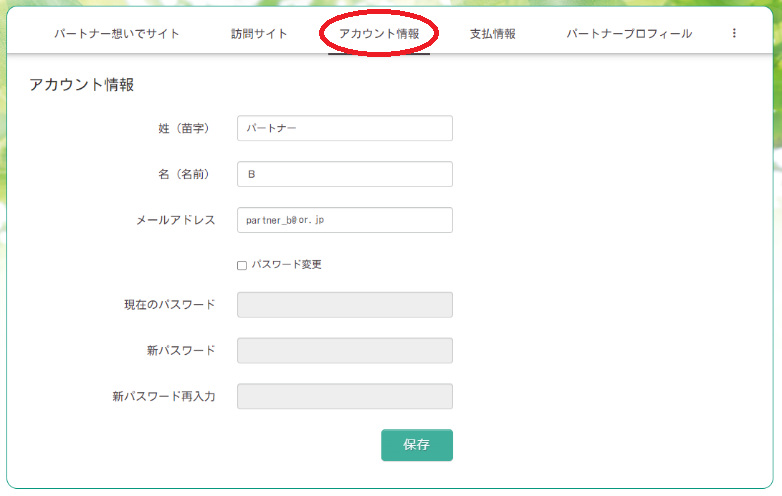Click the 保存 button
The width and height of the screenshot is (782, 496).
click(417, 445)
